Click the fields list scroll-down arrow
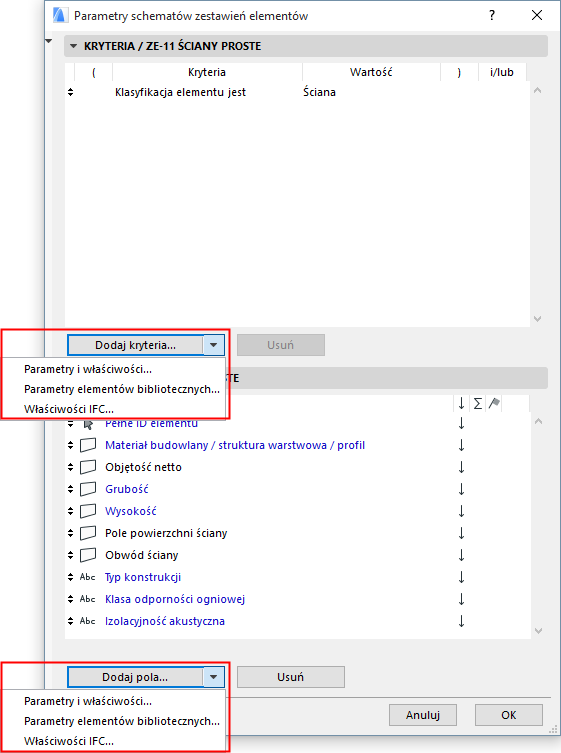 (x=538, y=631)
